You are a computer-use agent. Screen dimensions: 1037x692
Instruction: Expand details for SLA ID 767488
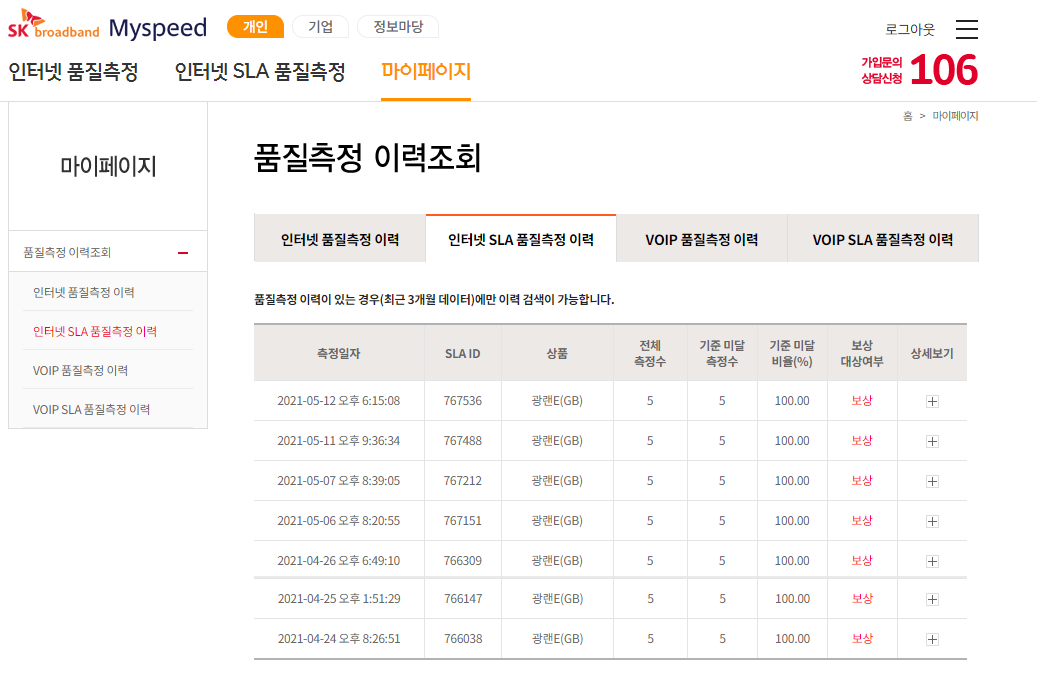932,441
